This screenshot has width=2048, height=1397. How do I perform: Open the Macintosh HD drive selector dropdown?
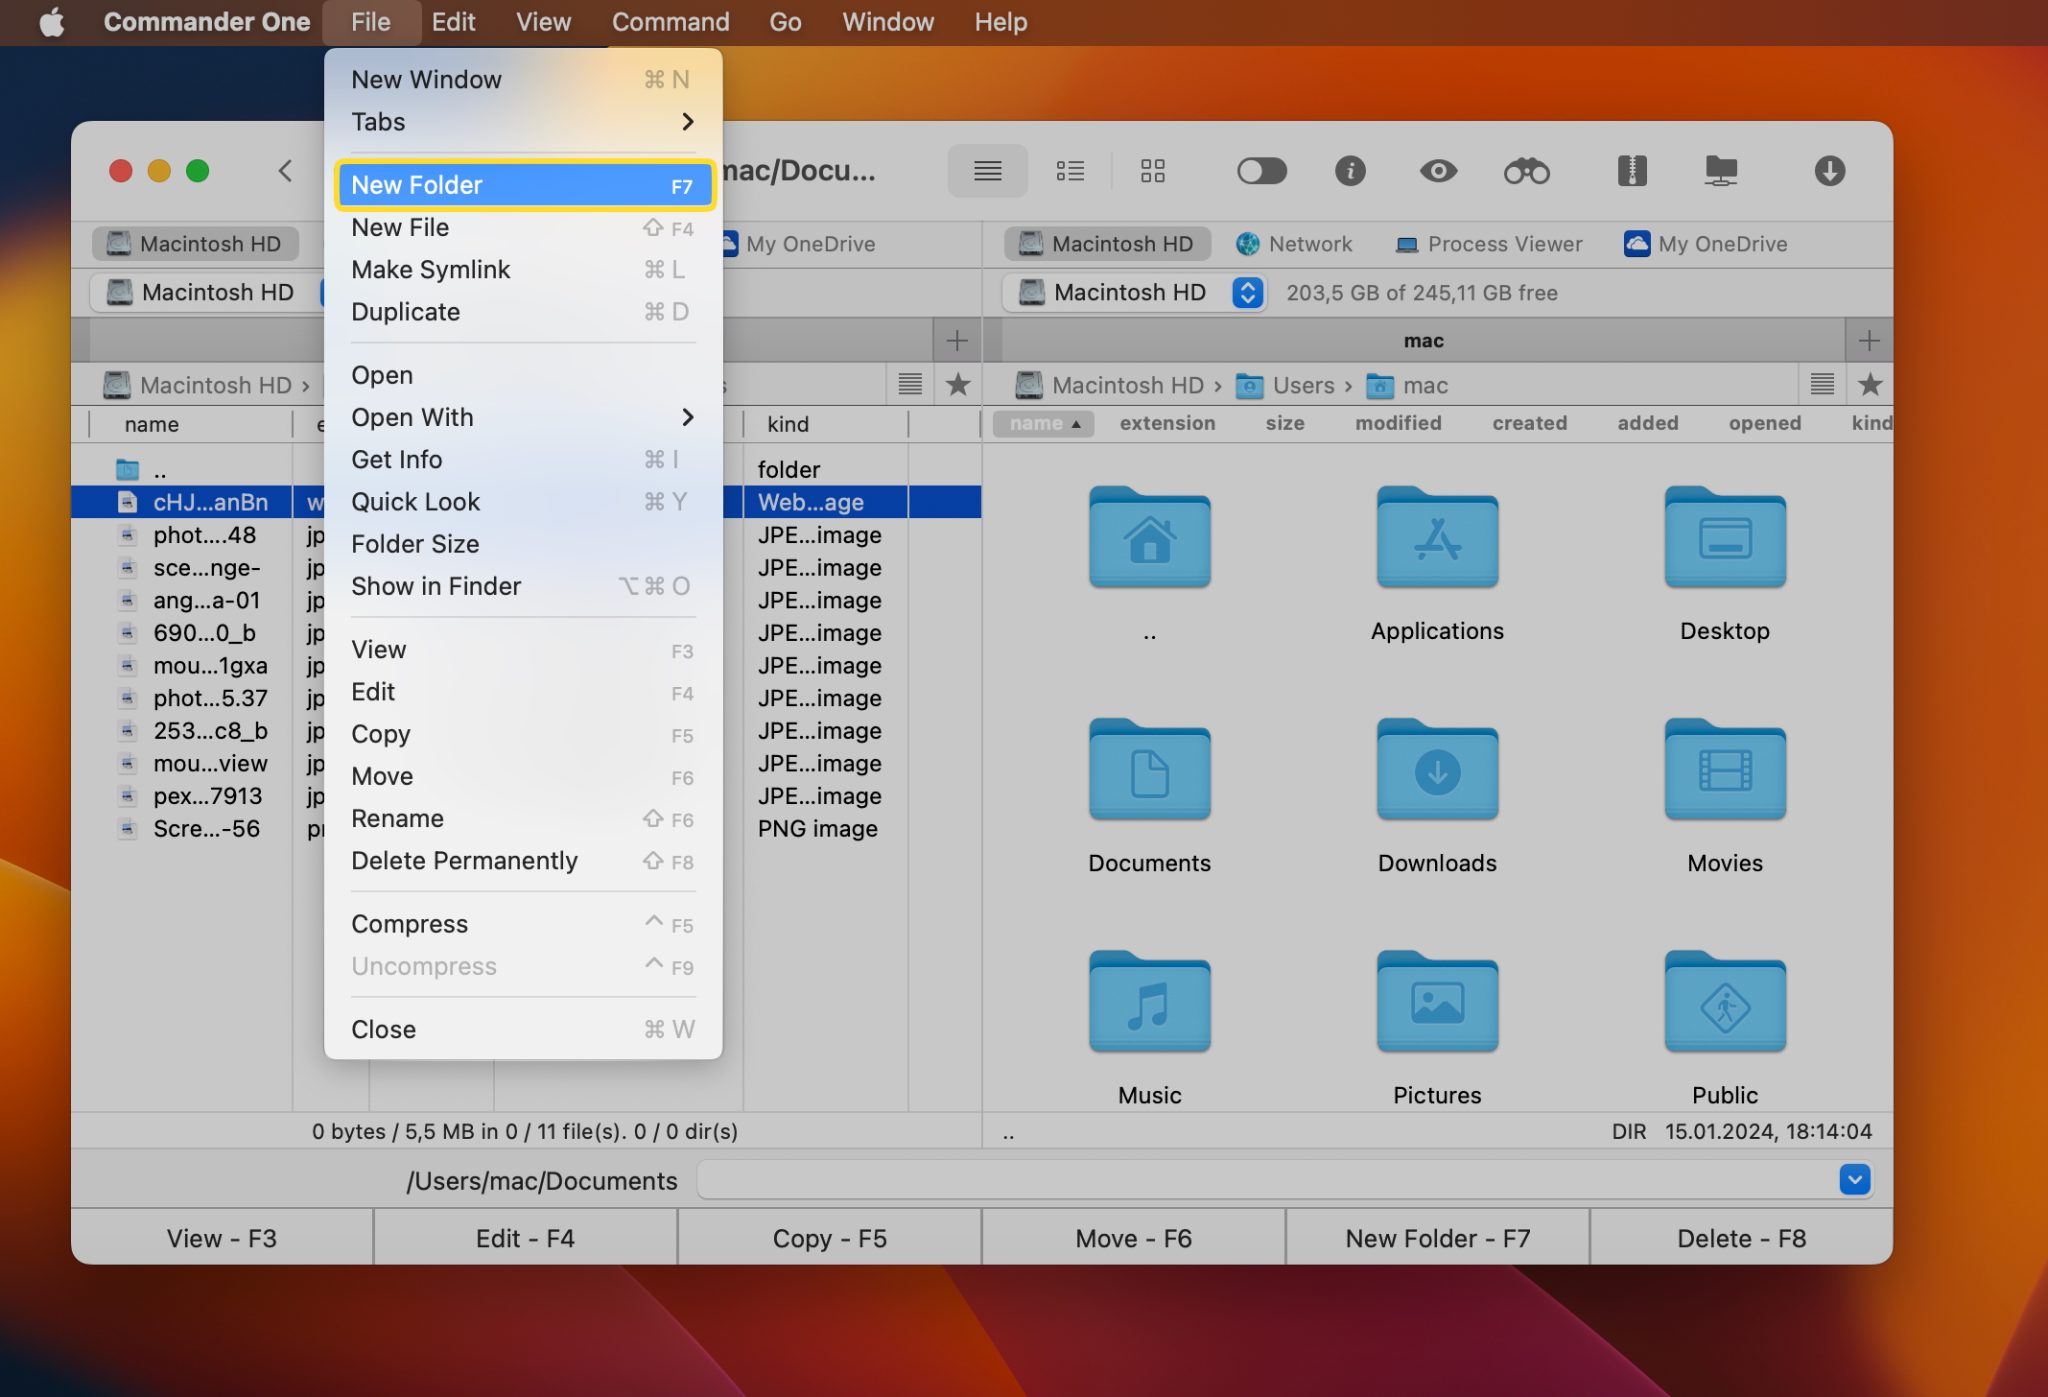tap(1246, 292)
